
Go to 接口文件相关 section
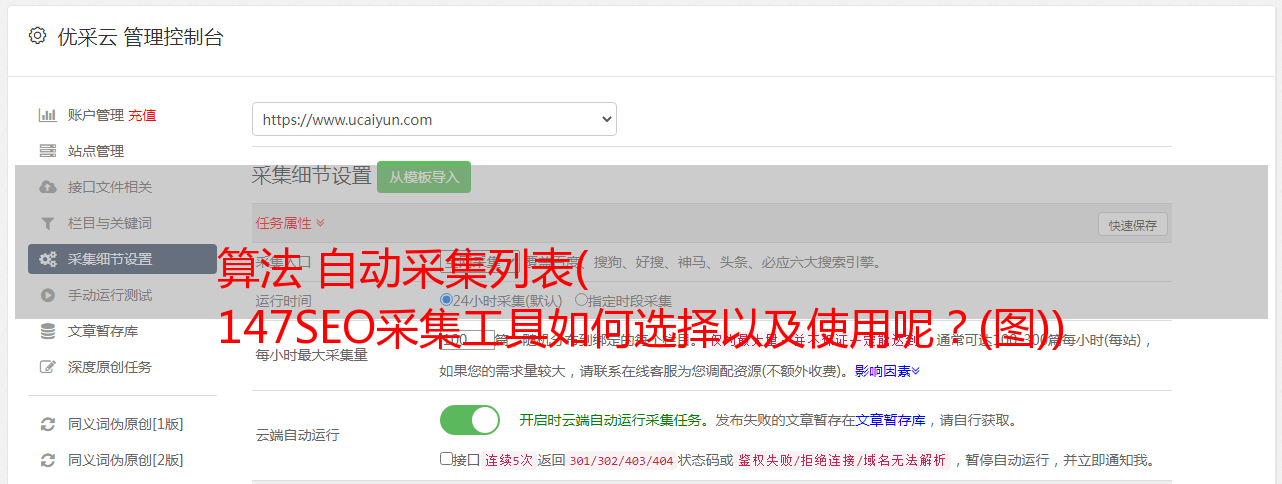110,187
